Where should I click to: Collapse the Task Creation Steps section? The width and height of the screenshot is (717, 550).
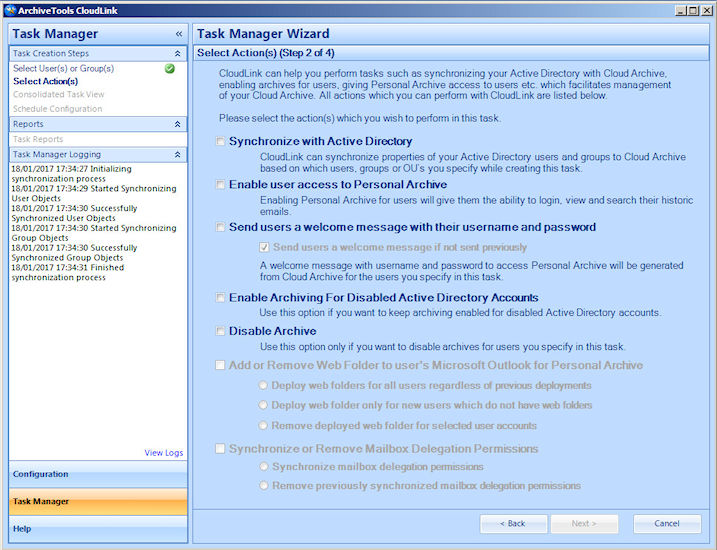(177, 53)
